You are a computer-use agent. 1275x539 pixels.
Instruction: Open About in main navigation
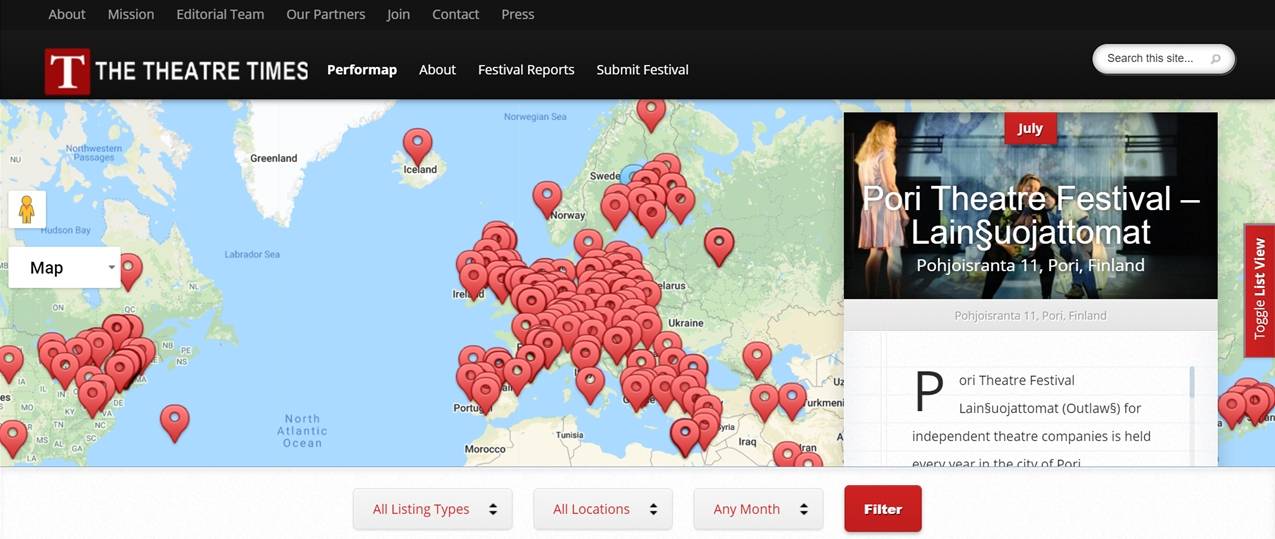tap(437, 70)
